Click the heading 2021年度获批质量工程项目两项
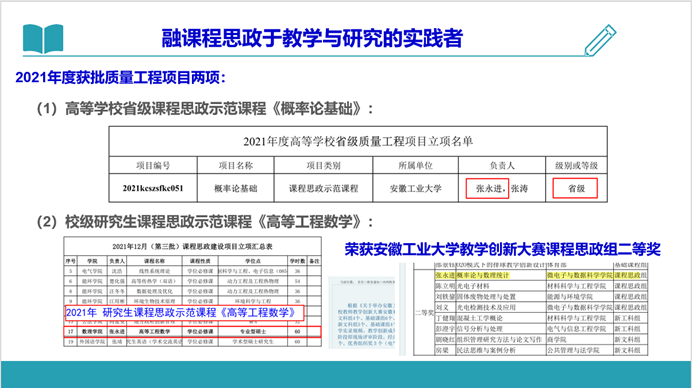The image size is (692, 388). [120, 78]
